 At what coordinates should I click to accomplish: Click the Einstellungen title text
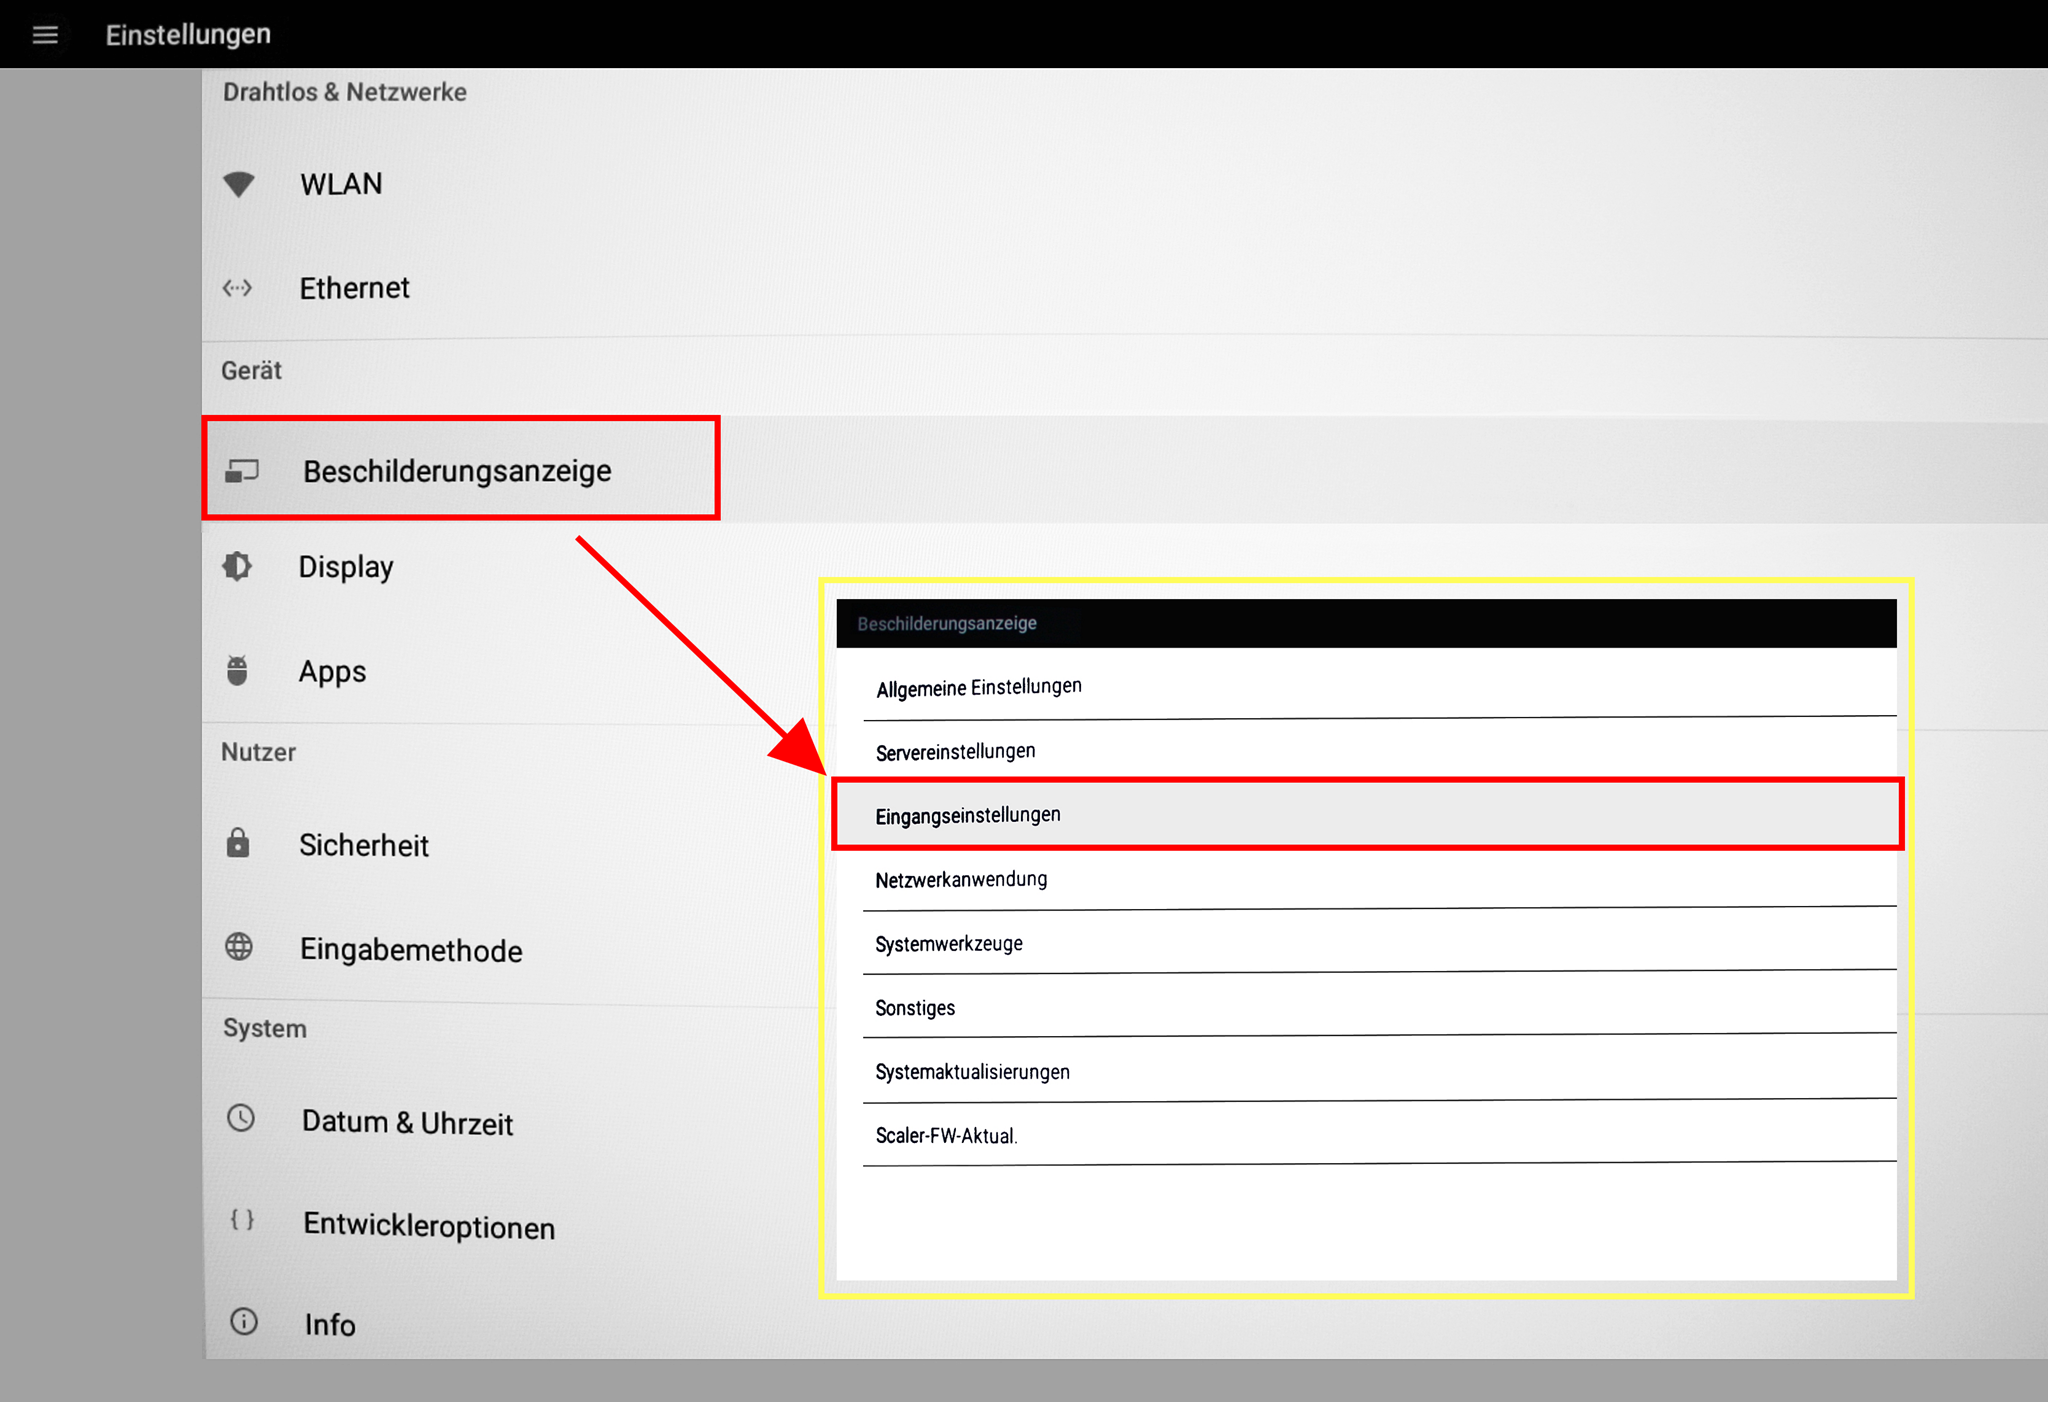click(188, 35)
